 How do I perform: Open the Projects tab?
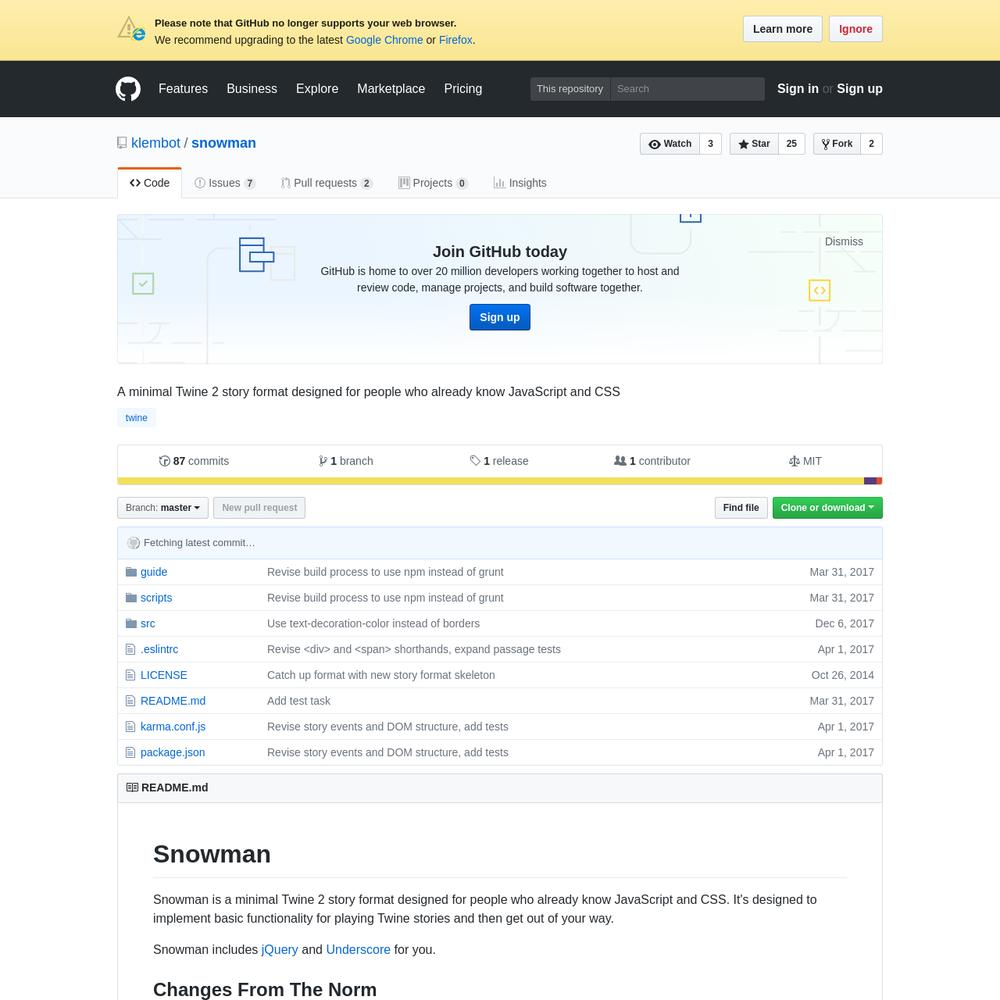(433, 183)
